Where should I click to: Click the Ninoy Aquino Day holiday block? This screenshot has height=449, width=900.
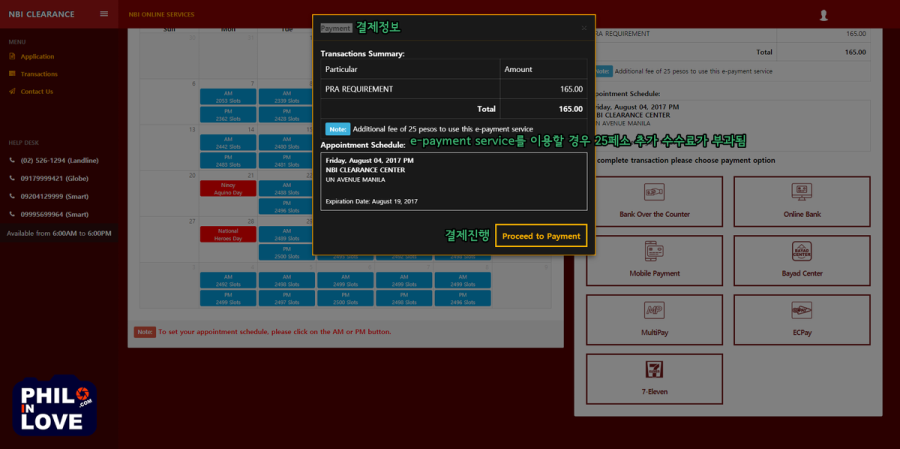pyautogui.click(x=228, y=188)
